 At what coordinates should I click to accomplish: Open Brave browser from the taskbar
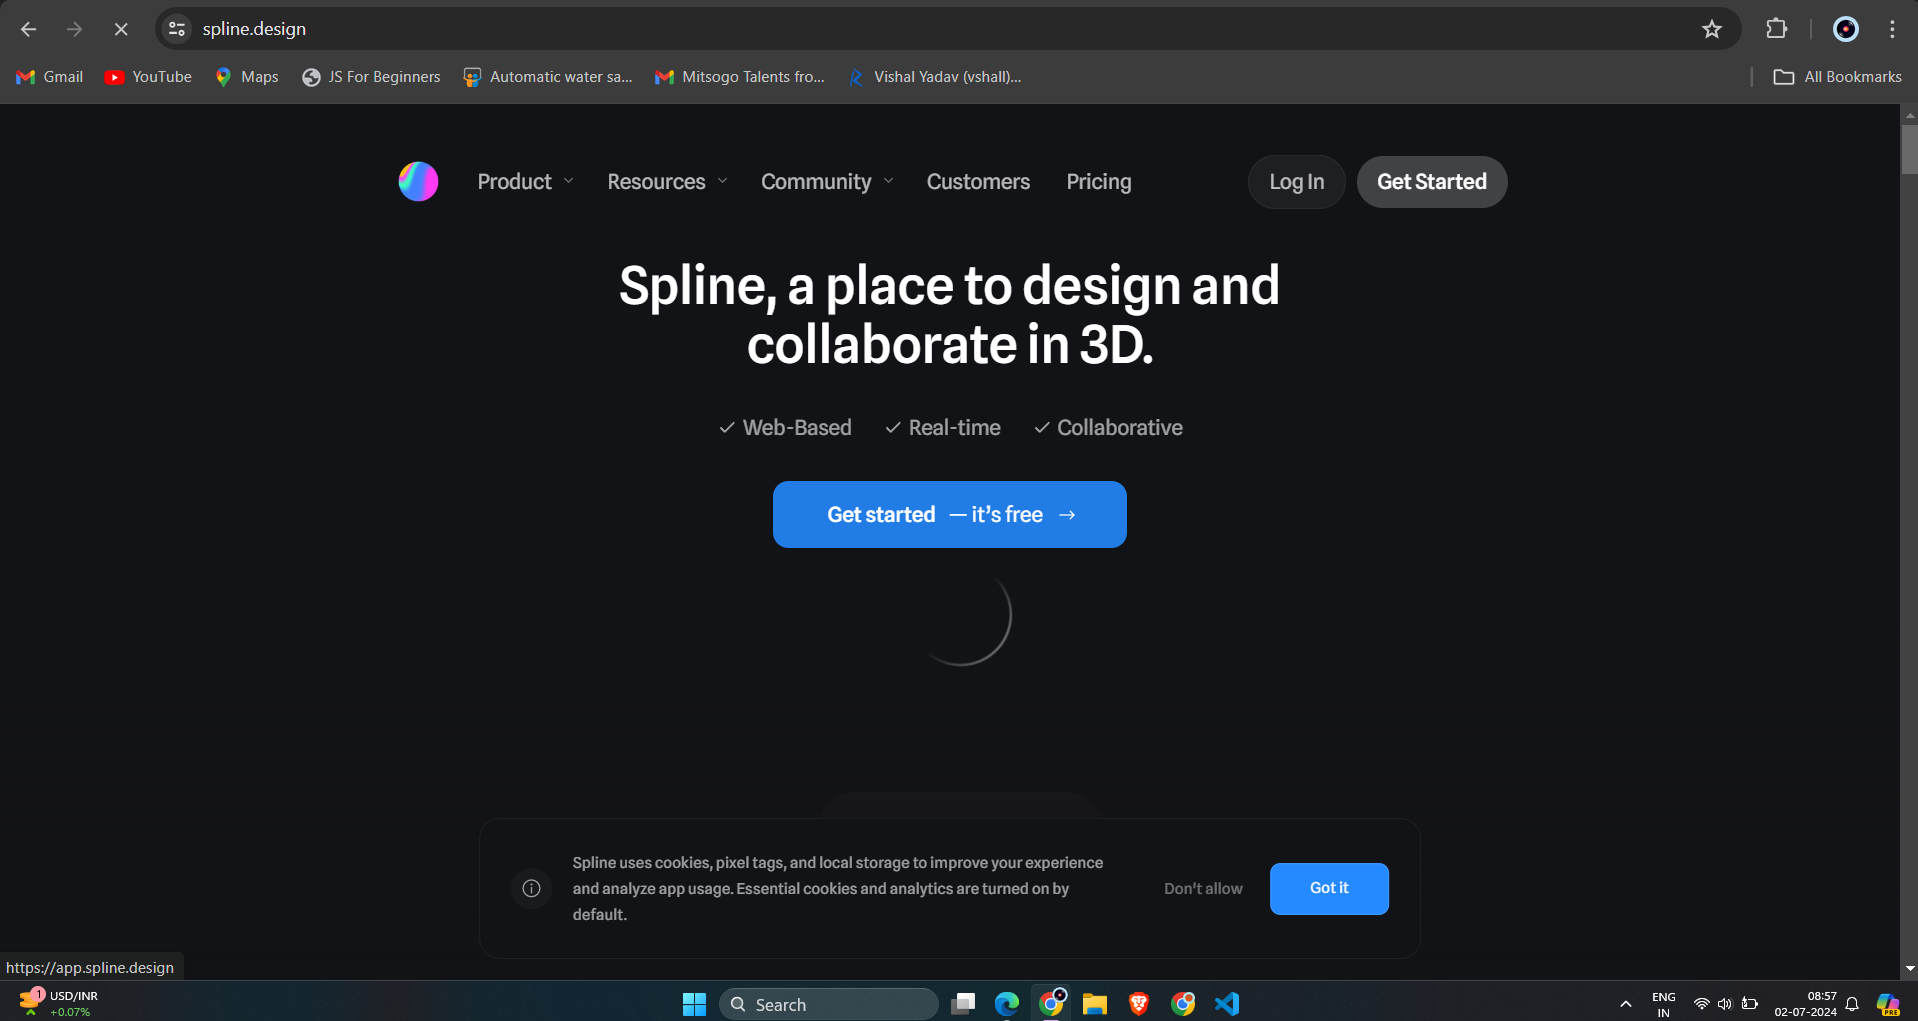(x=1138, y=1003)
